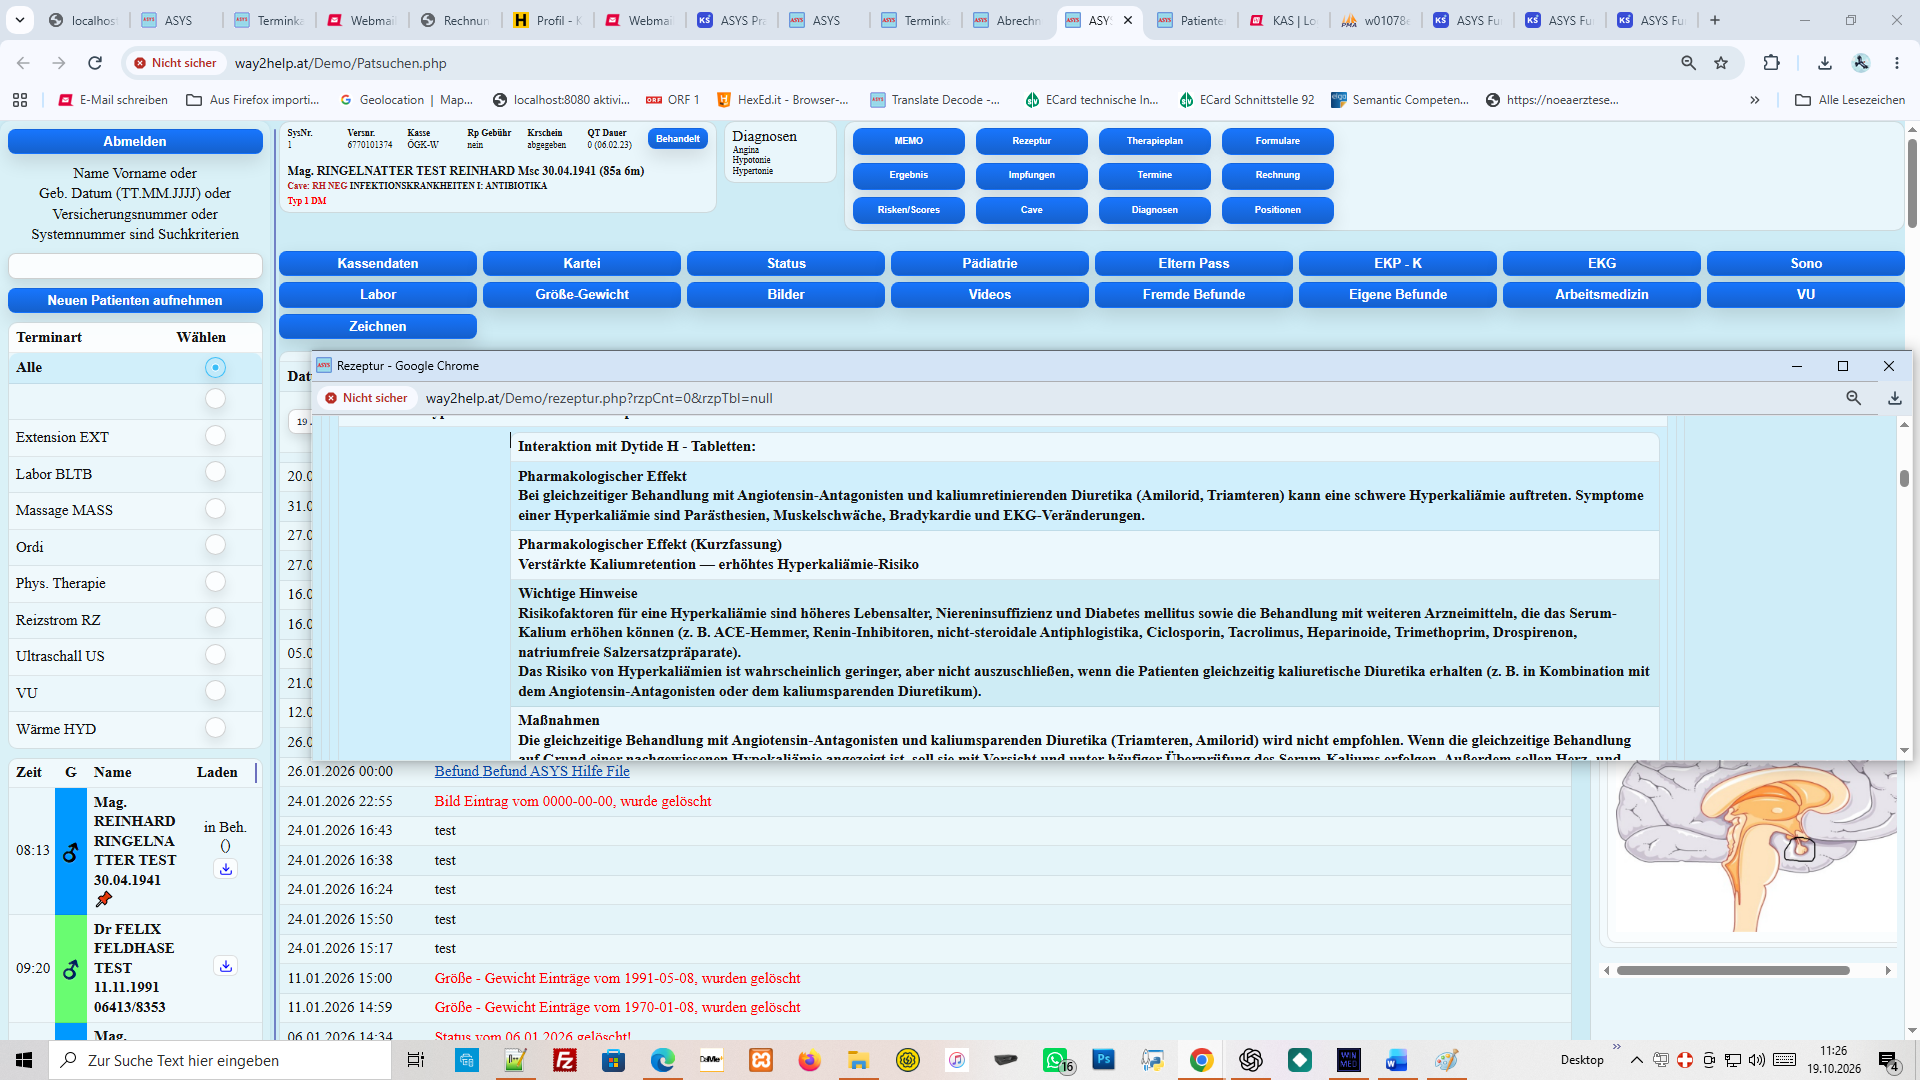The image size is (1920, 1080).
Task: Expand the bookmarks overflow chevron
Action: [1754, 100]
